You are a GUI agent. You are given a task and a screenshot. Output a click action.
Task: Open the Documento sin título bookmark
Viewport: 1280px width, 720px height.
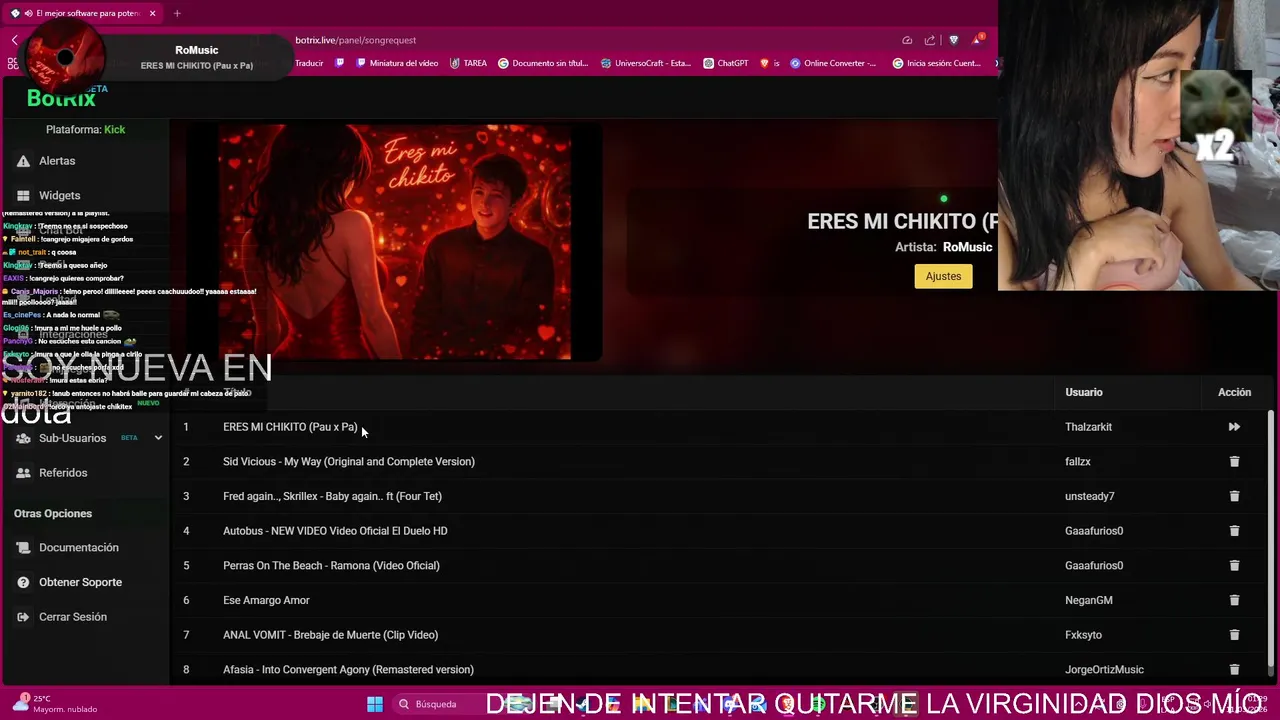coord(543,63)
